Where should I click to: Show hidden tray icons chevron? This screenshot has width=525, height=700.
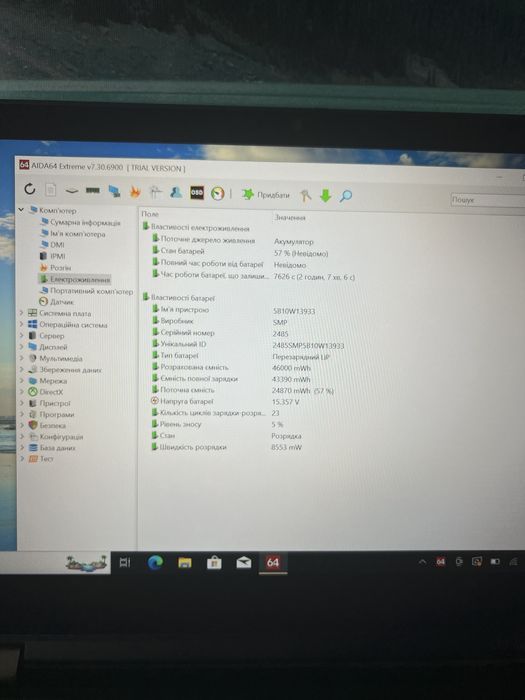tap(422, 562)
